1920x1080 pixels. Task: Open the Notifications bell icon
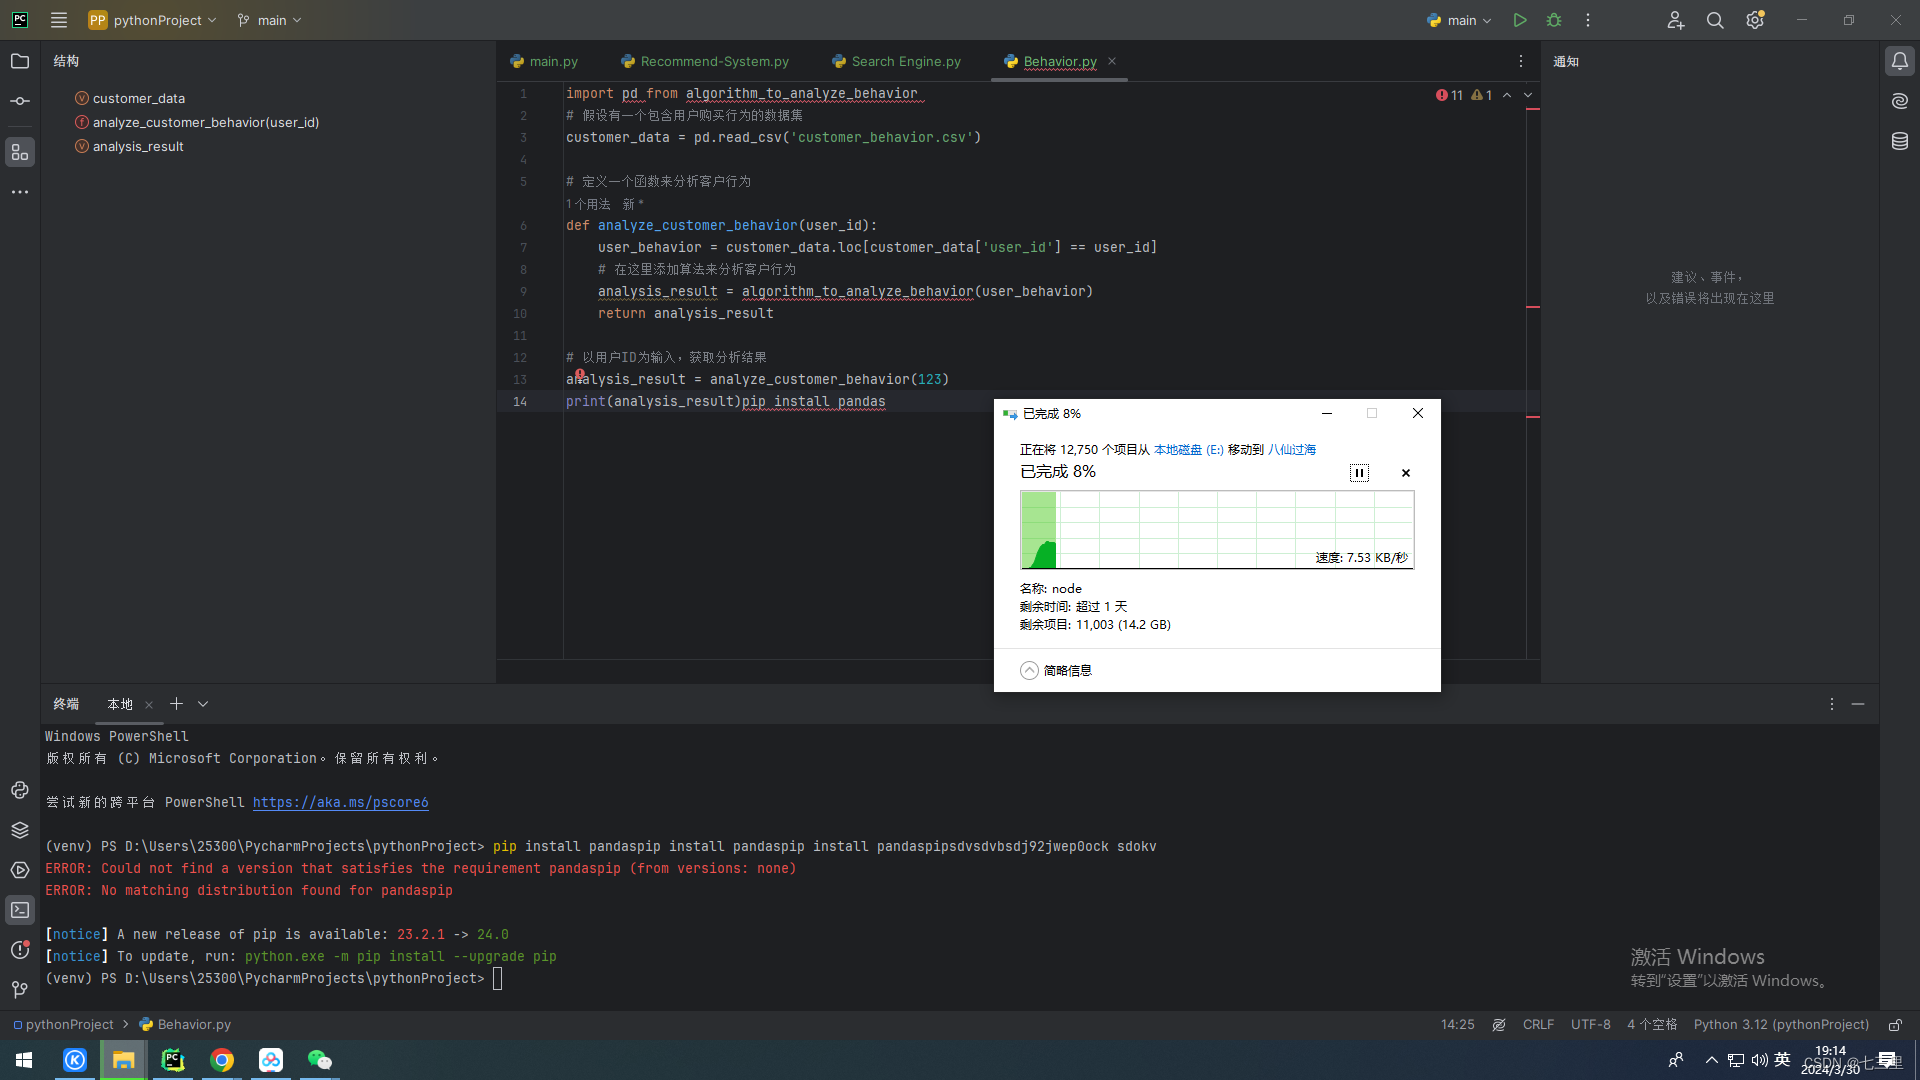[x=1900, y=61]
